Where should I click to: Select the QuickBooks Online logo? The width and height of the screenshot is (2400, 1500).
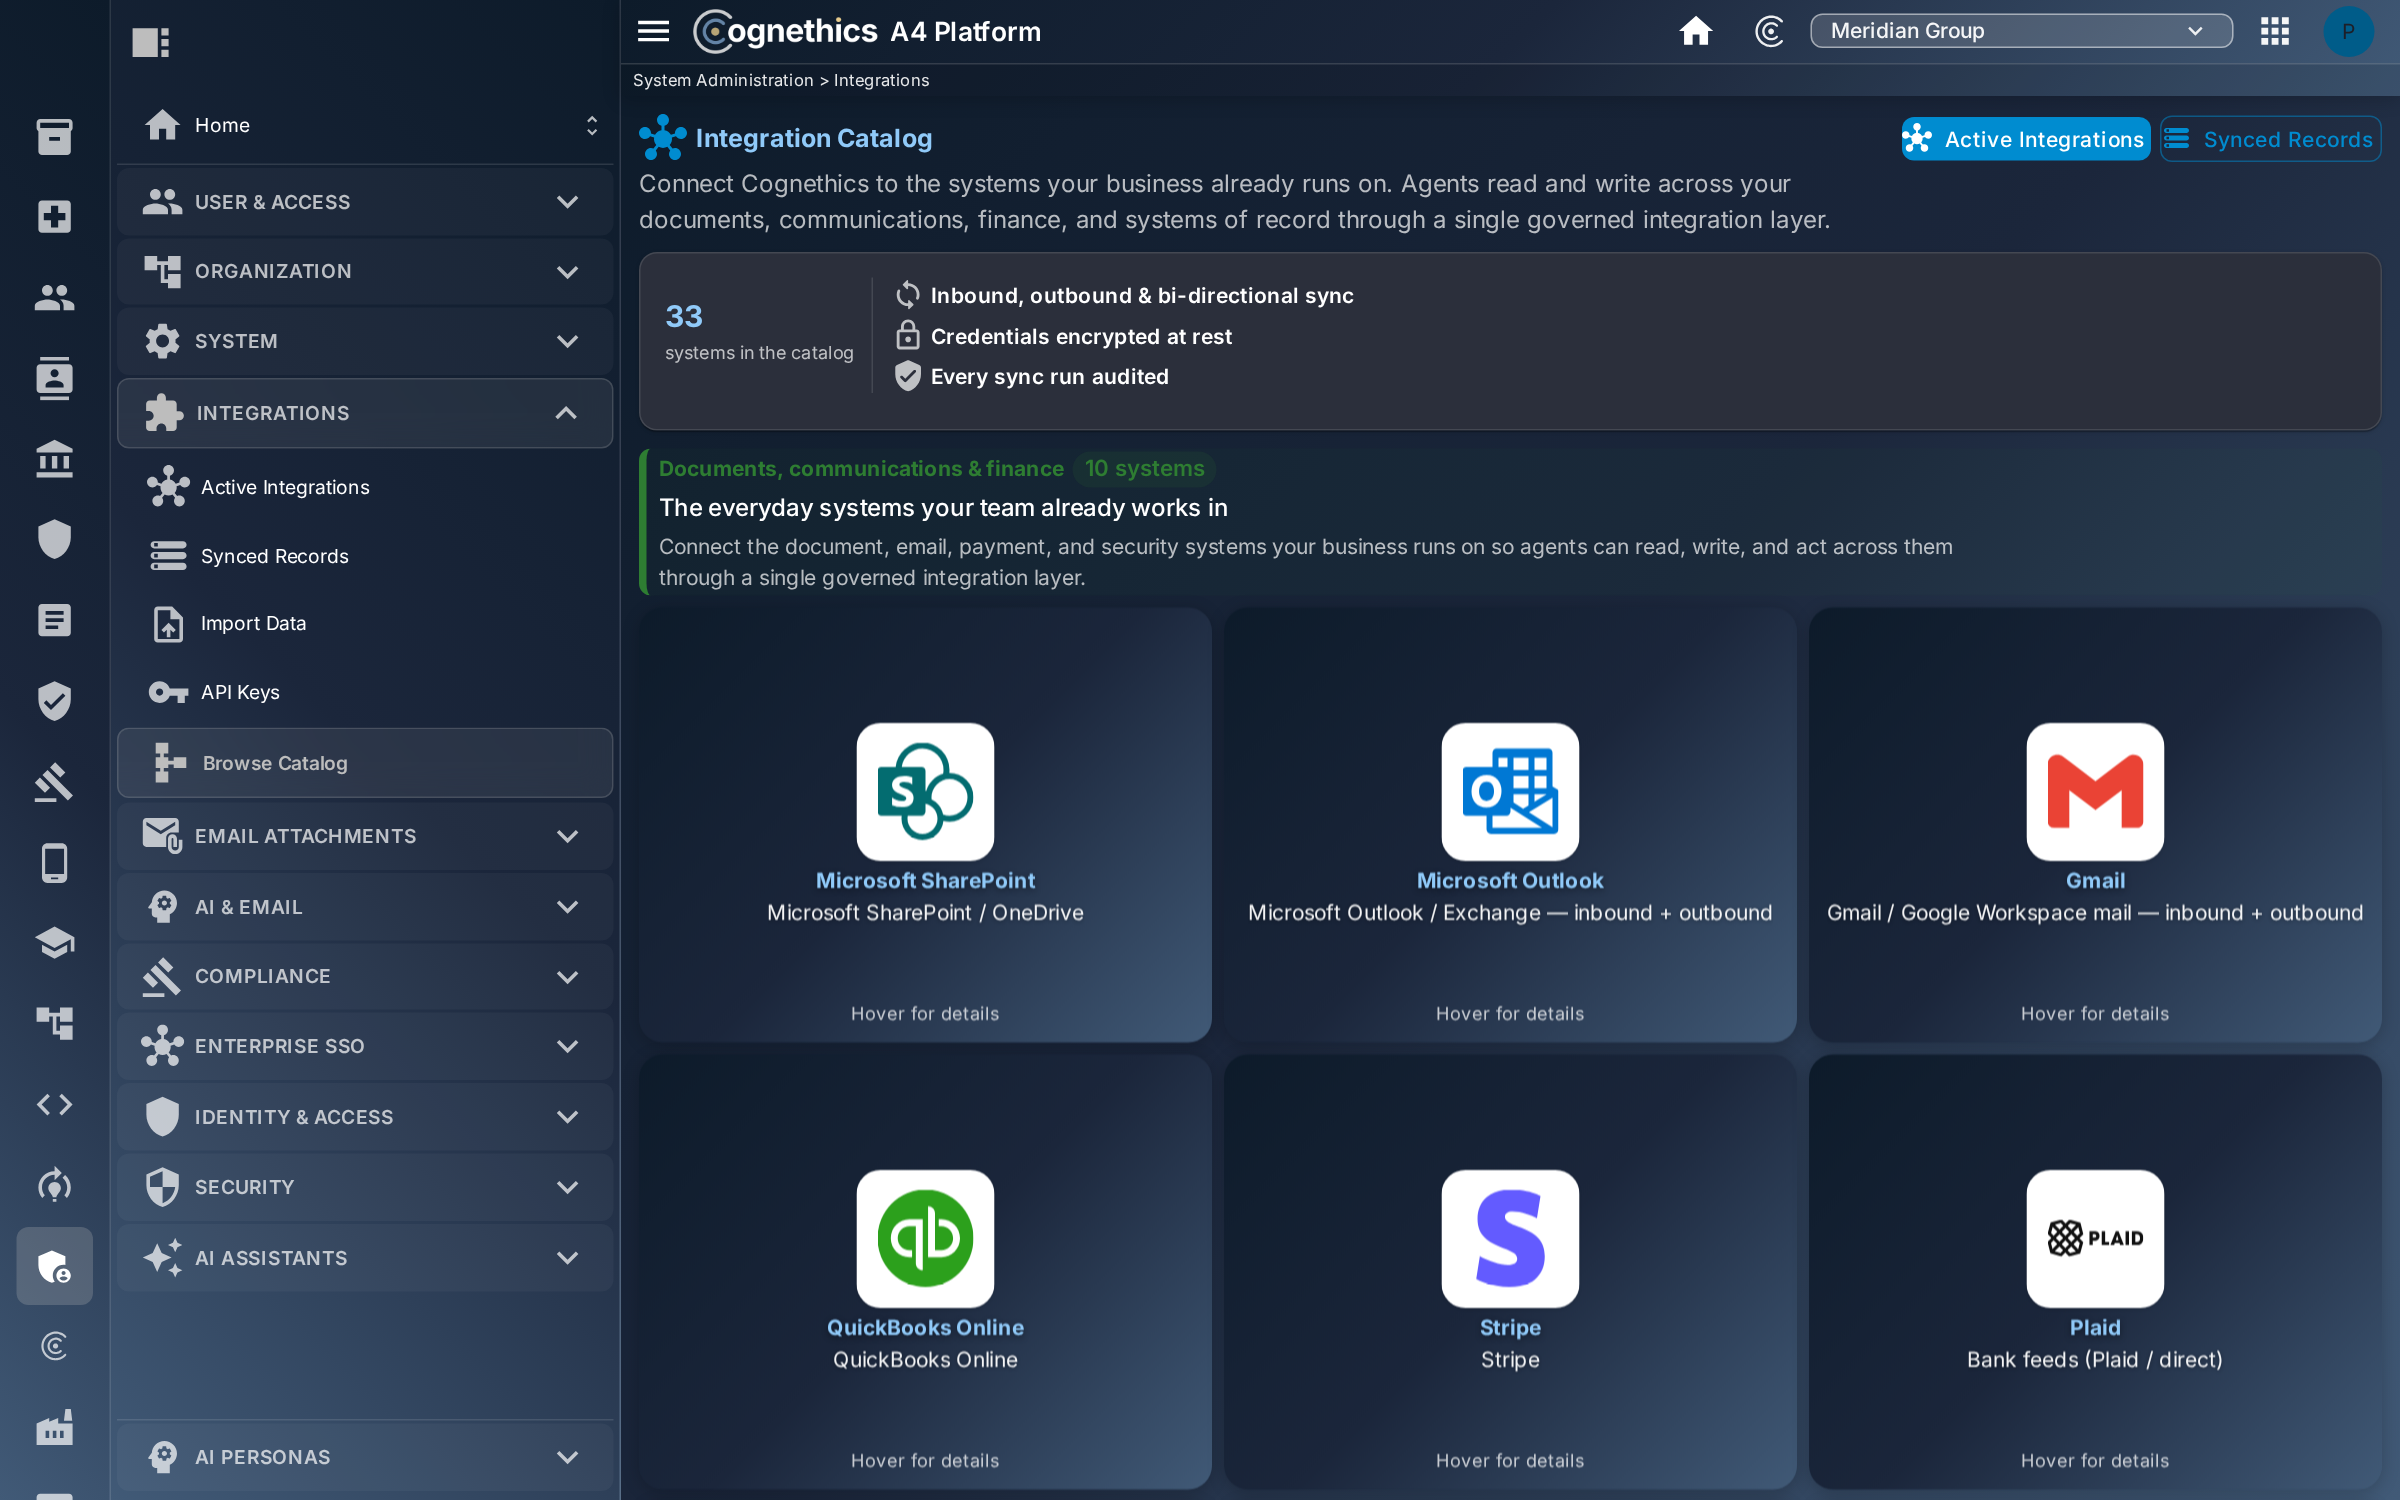pyautogui.click(x=925, y=1238)
